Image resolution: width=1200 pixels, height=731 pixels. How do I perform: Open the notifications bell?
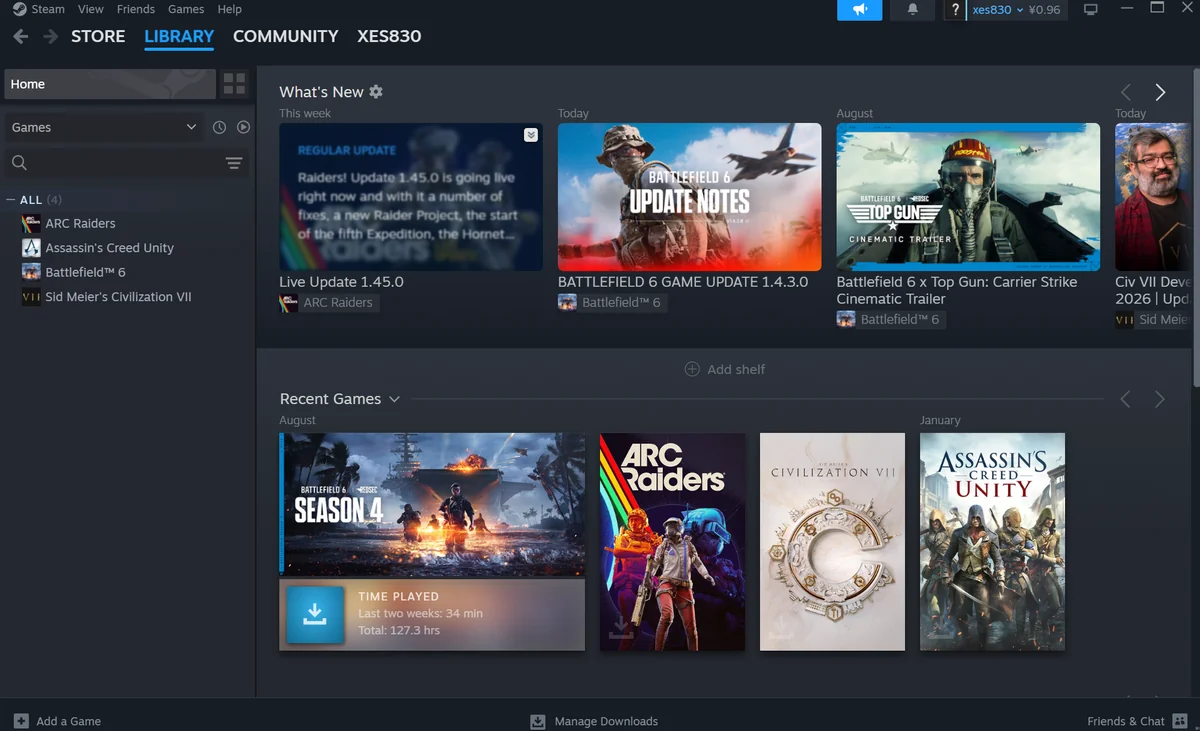point(912,10)
